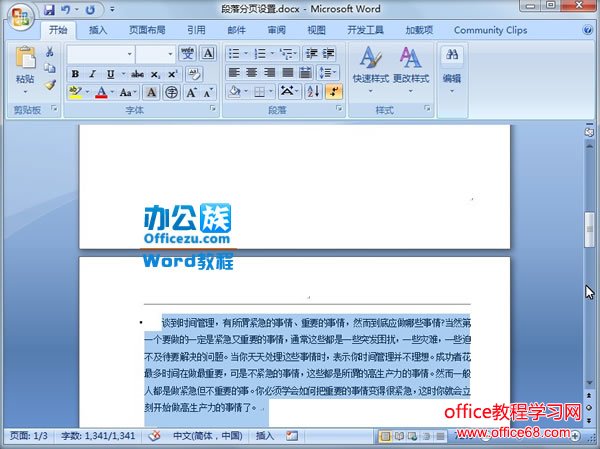Apply distributed alignment
The image size is (600, 449).
click(305, 72)
